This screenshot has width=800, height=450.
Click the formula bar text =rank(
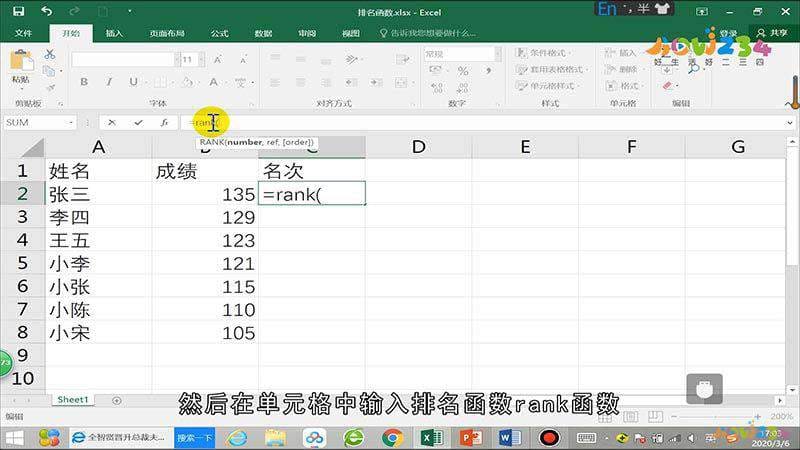point(204,122)
